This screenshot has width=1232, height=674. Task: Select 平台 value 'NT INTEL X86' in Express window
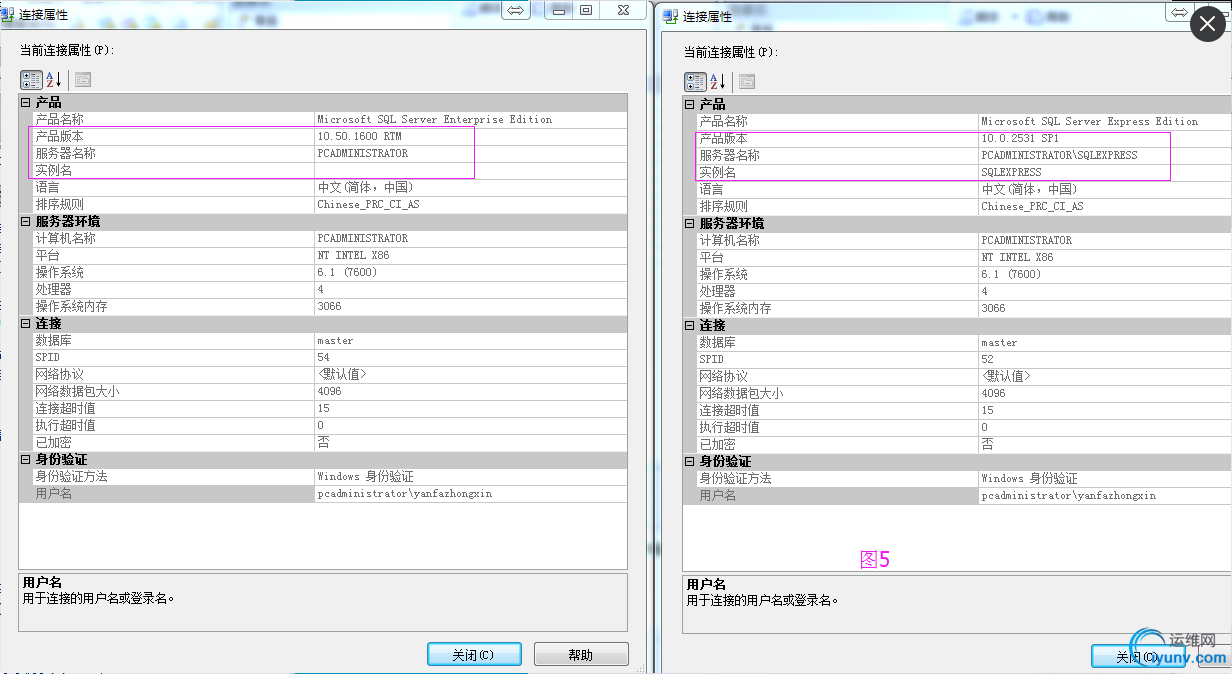pos(1017,257)
